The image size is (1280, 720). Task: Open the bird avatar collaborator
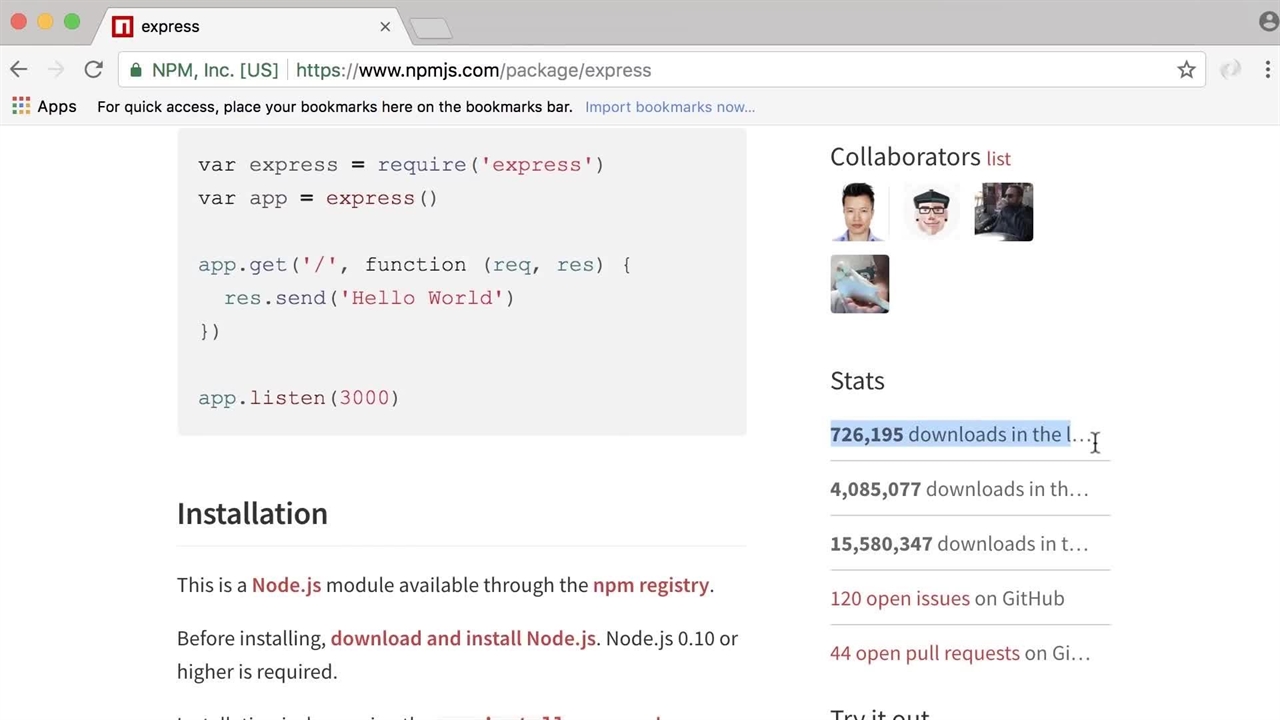click(x=859, y=284)
